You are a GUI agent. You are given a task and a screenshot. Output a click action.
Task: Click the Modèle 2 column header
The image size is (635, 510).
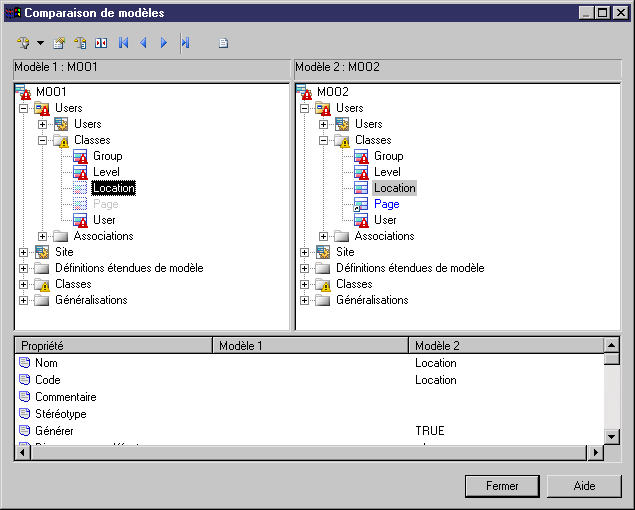coord(506,345)
